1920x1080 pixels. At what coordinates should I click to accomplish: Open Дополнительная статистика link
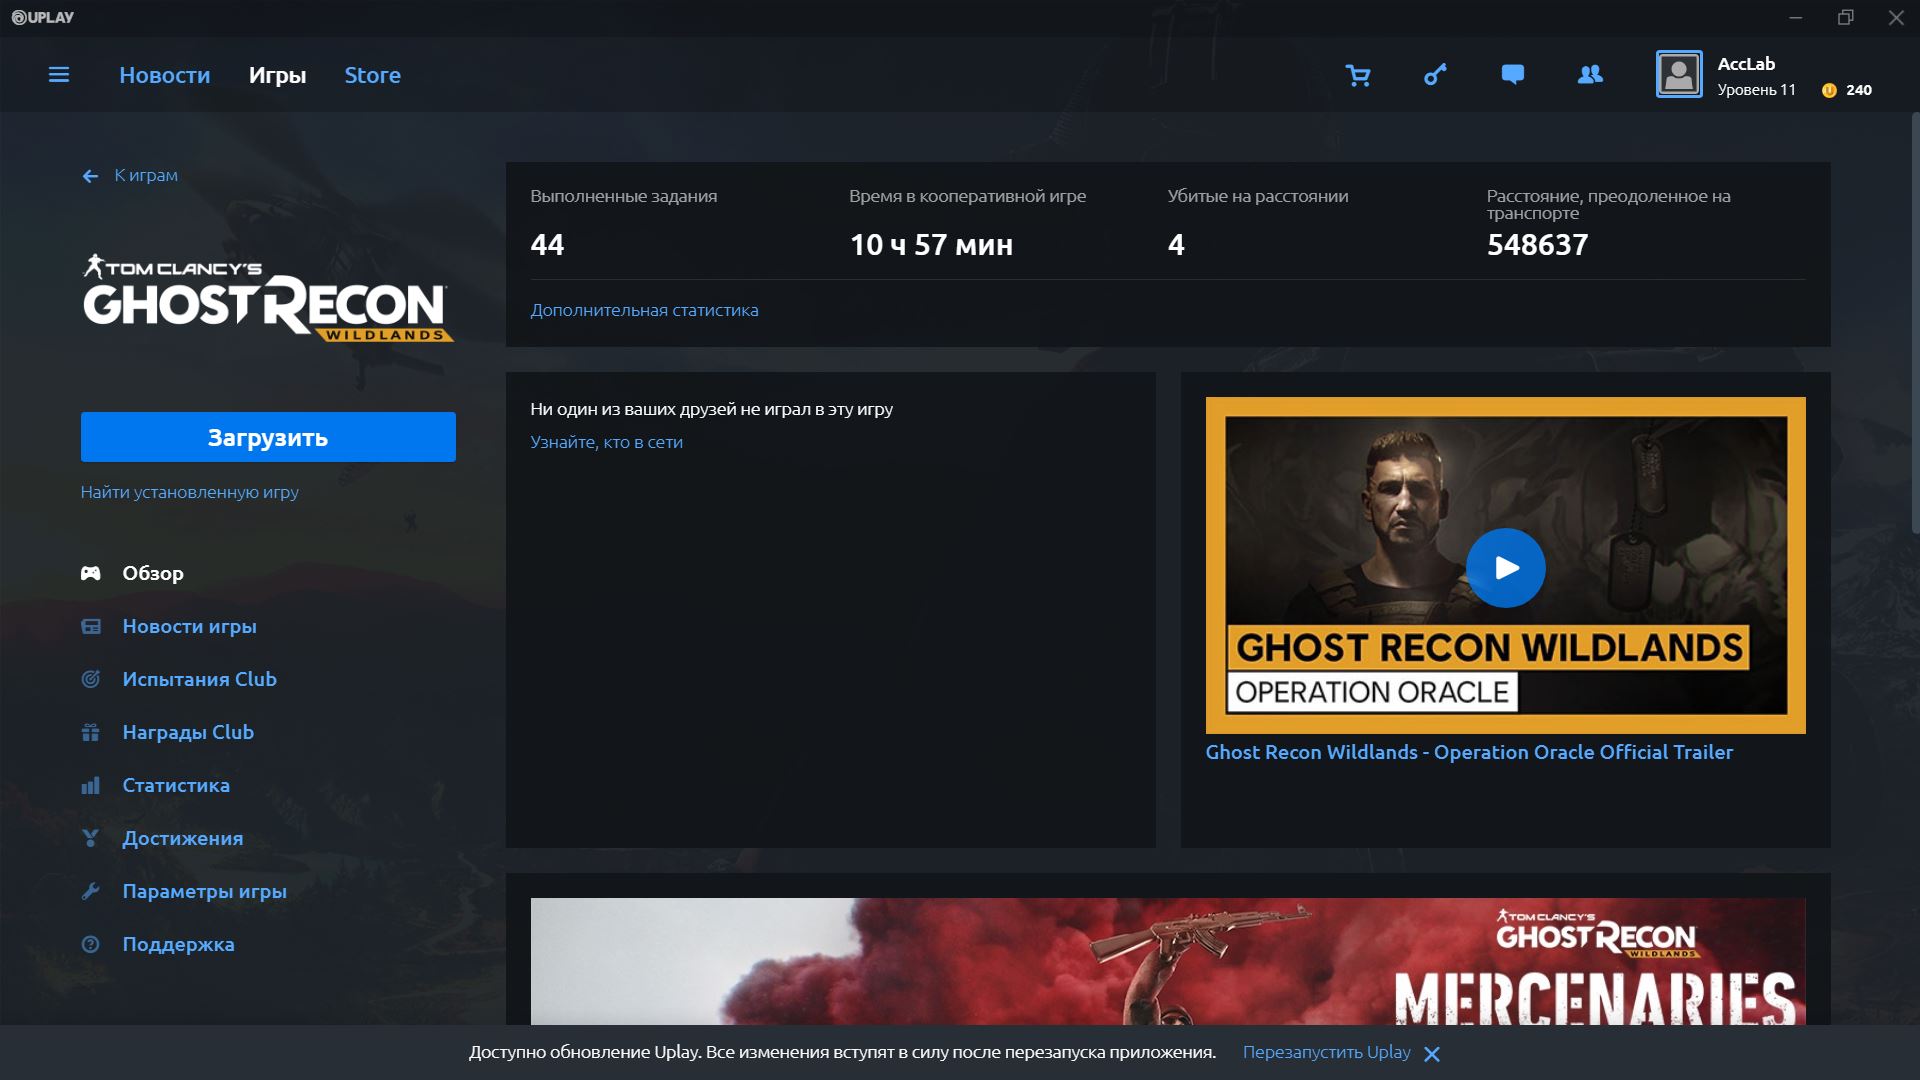(x=644, y=310)
